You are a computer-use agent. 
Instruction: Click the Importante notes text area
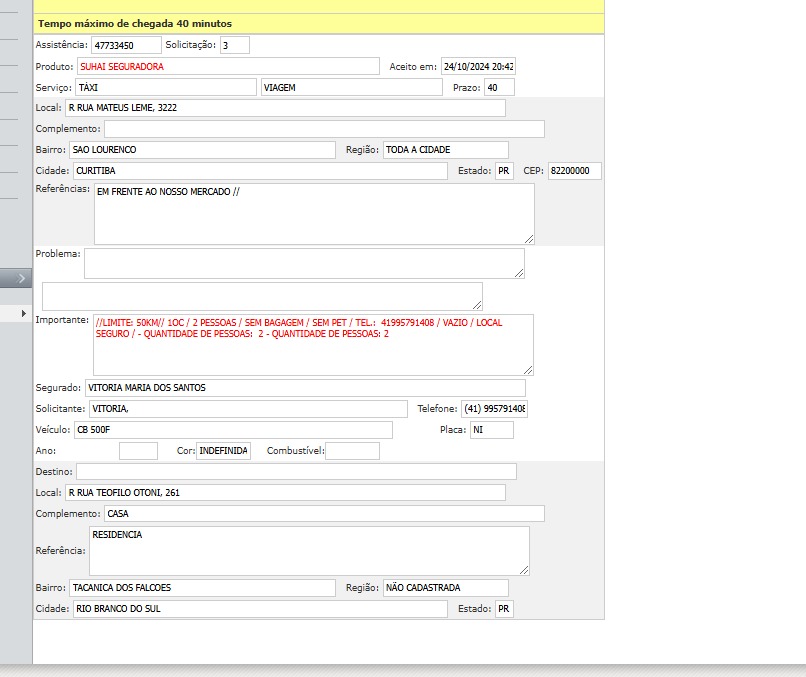[313, 345]
